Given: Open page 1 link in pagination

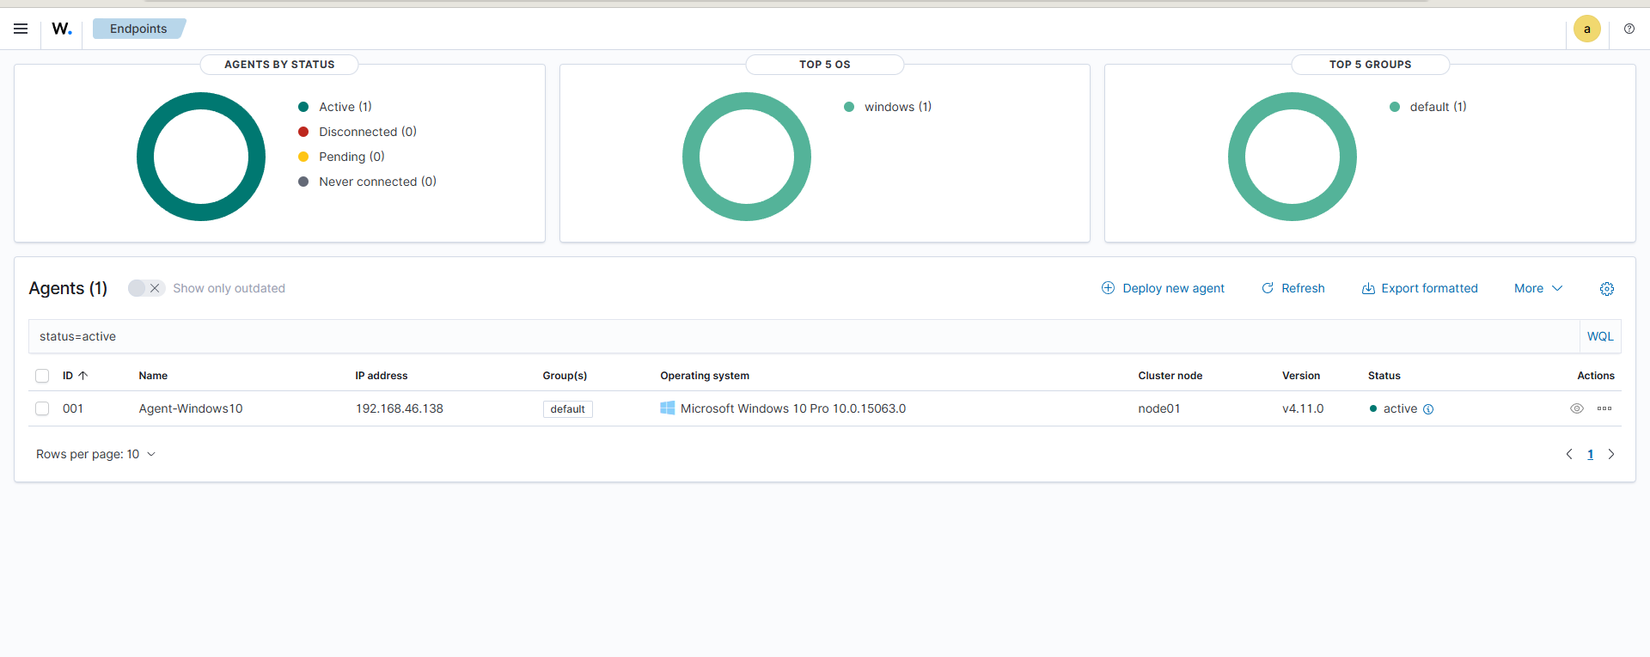Looking at the screenshot, I should click(x=1590, y=454).
